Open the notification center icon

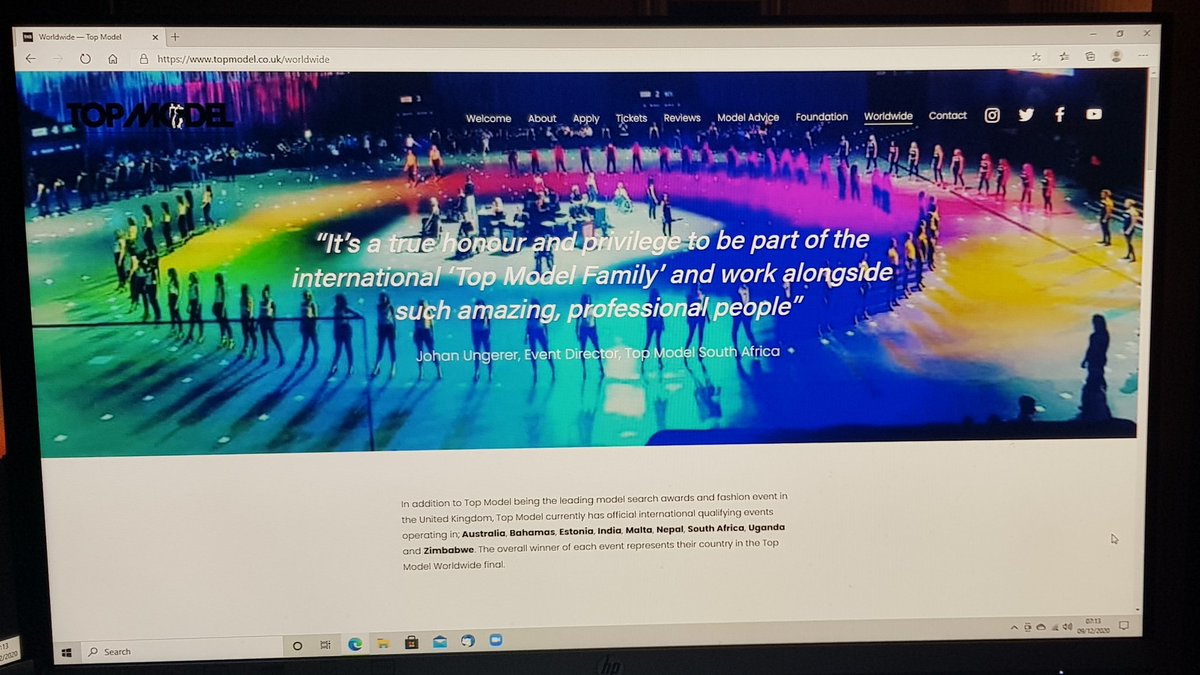pos(1124,626)
